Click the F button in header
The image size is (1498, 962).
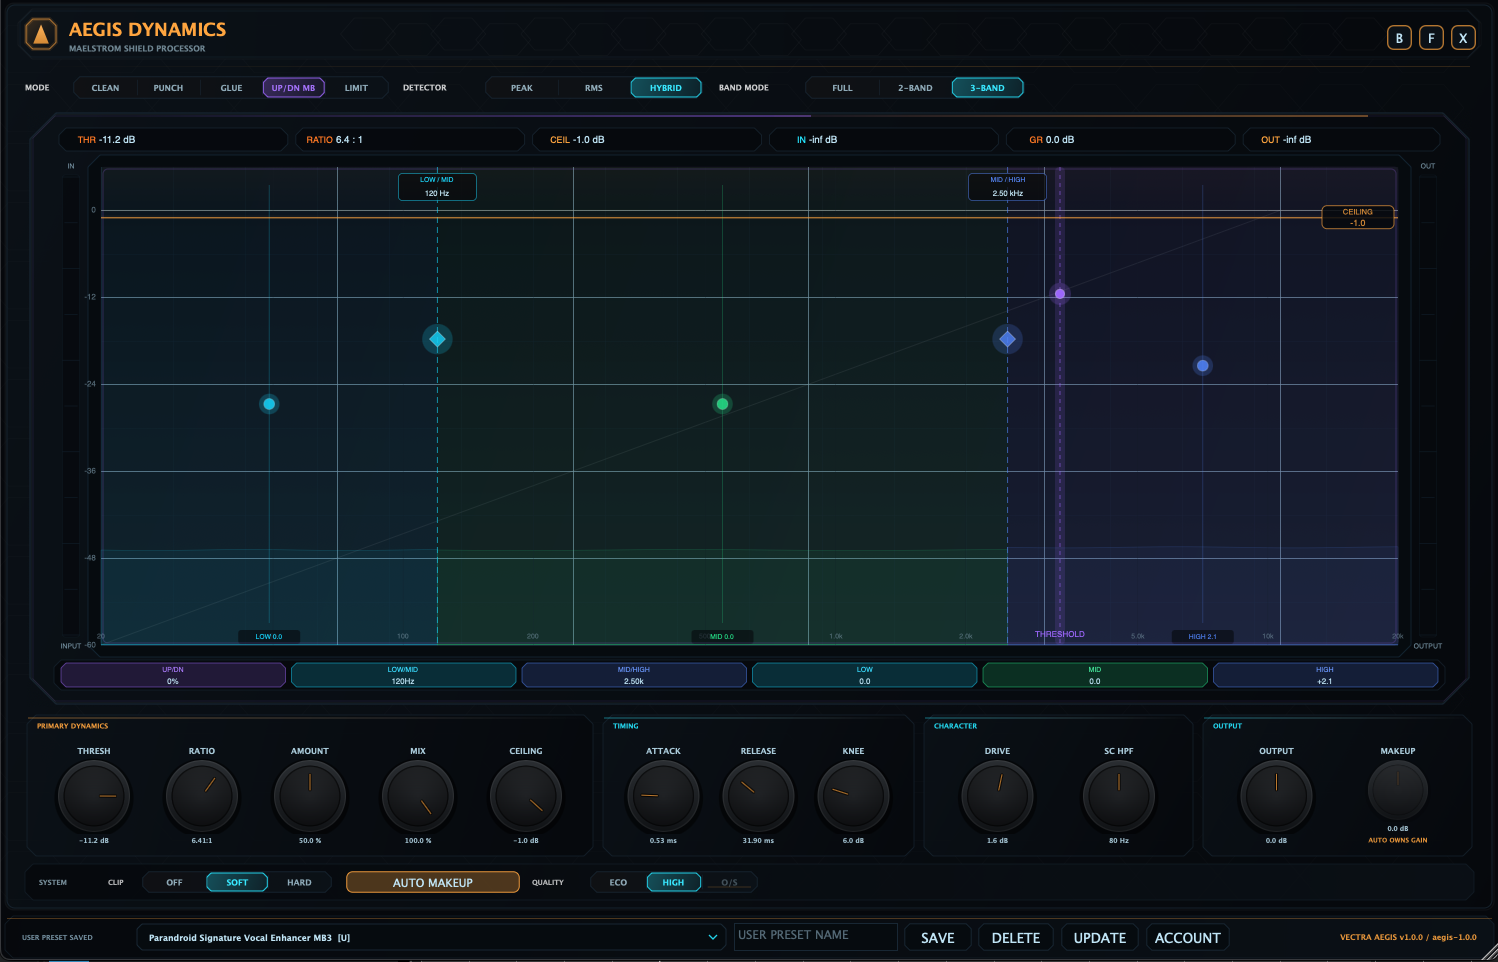click(x=1431, y=38)
